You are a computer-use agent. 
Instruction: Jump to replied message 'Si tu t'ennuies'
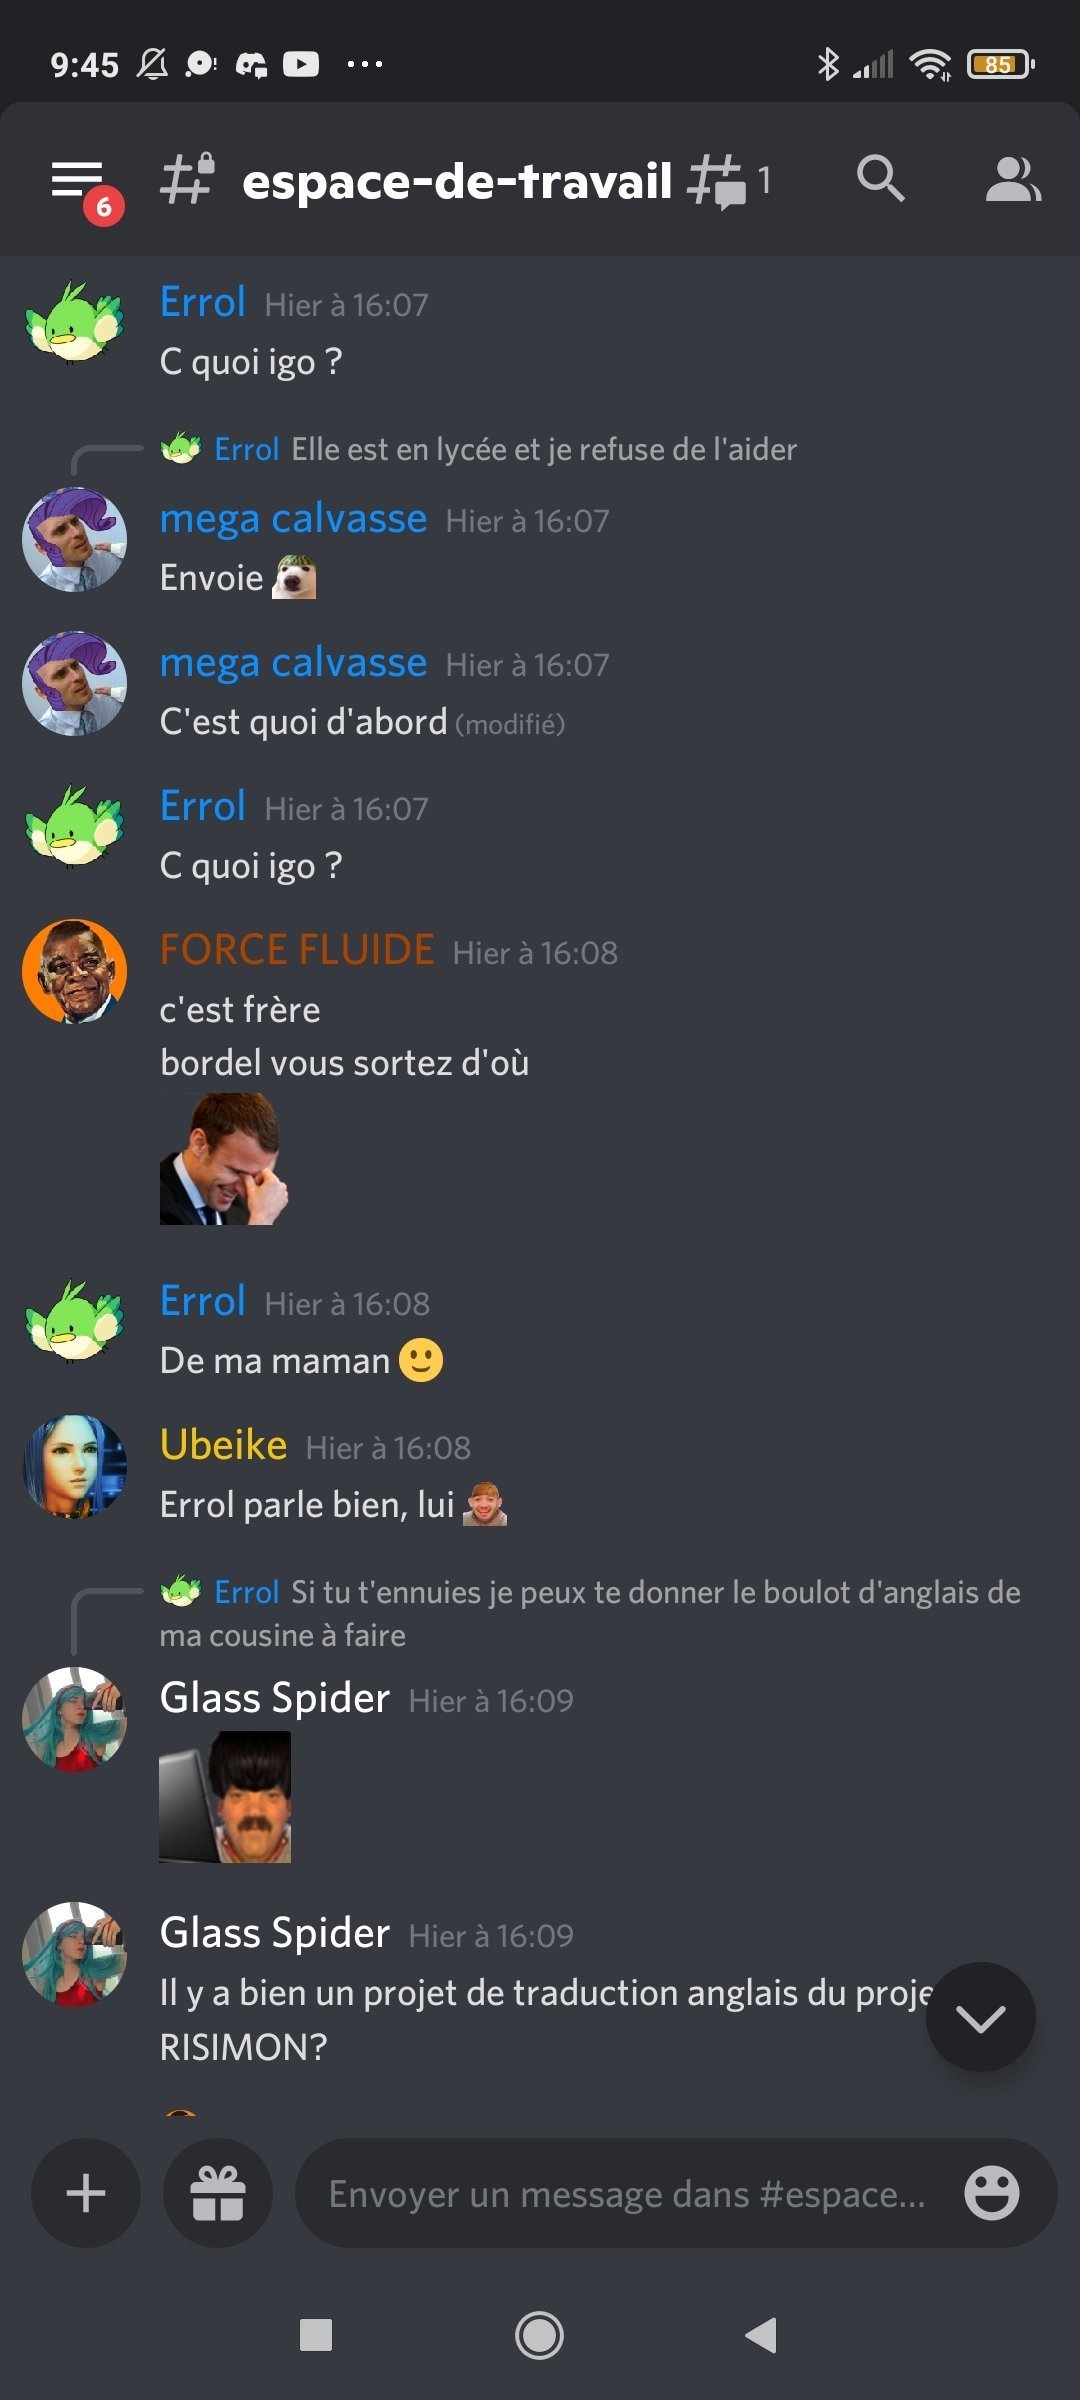point(590,1613)
